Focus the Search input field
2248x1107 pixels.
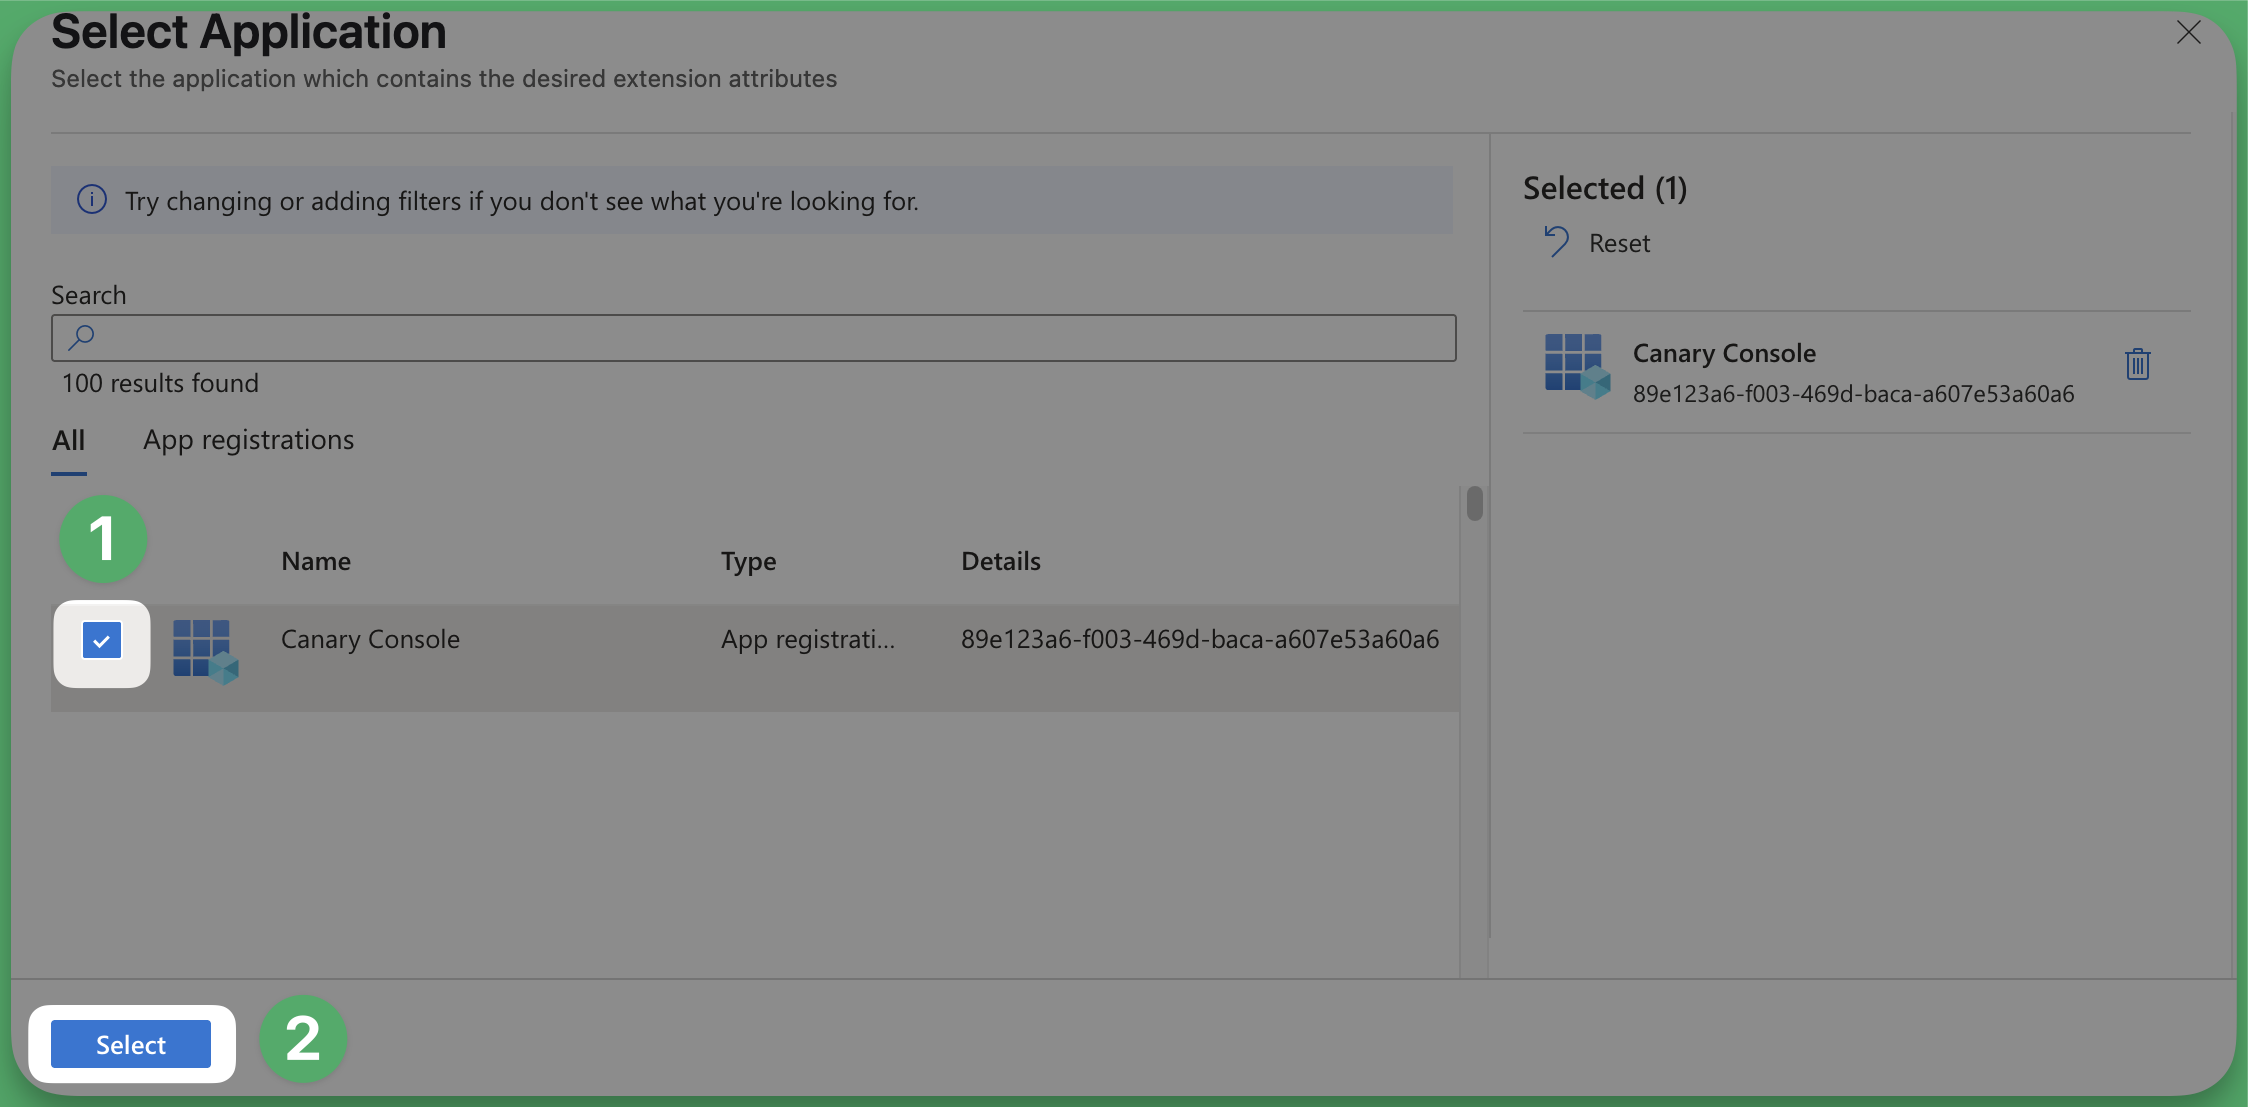coord(754,338)
